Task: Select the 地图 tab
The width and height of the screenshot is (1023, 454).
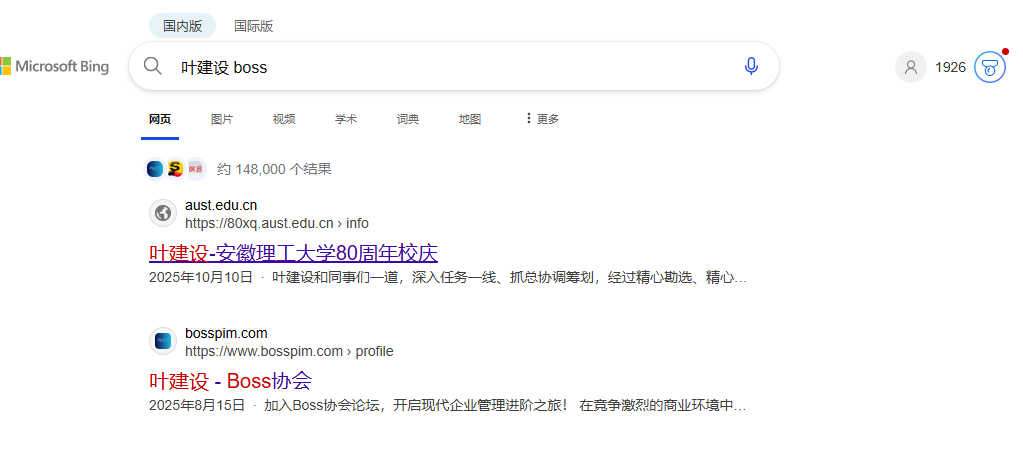Action: pos(470,119)
